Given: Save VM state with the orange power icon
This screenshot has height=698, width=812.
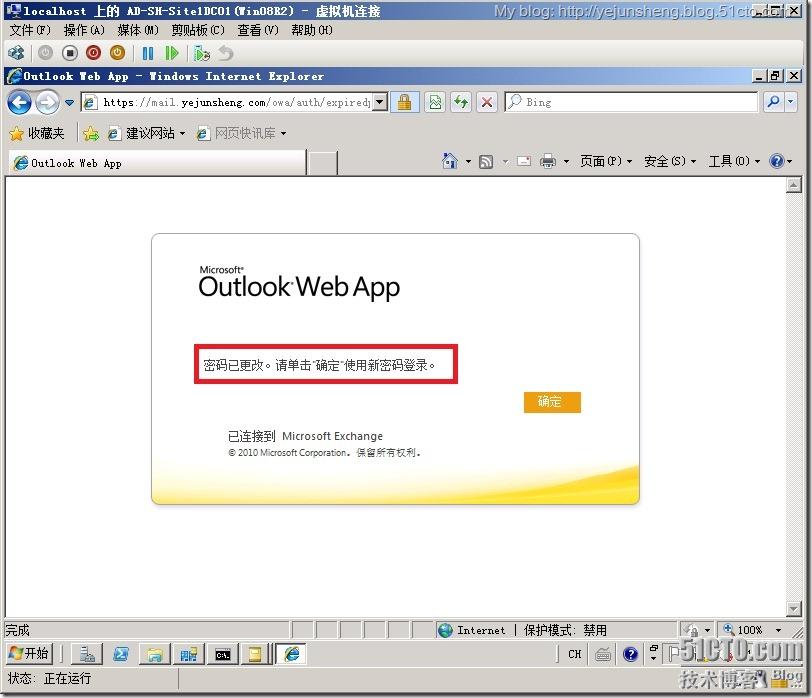Looking at the screenshot, I should tap(118, 53).
